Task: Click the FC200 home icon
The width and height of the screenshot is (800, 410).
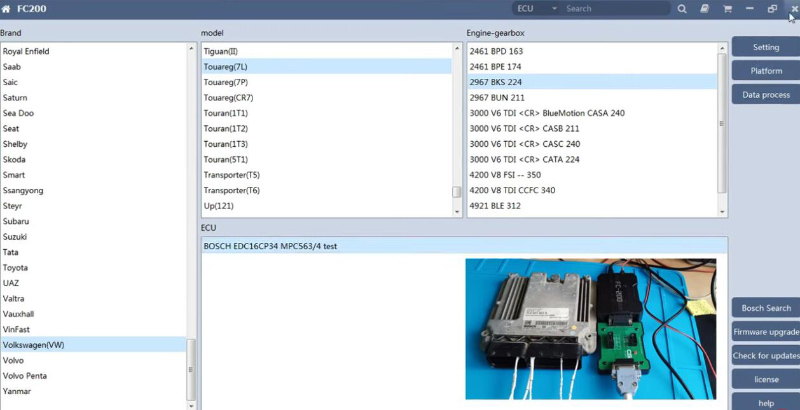Action: (x=8, y=9)
